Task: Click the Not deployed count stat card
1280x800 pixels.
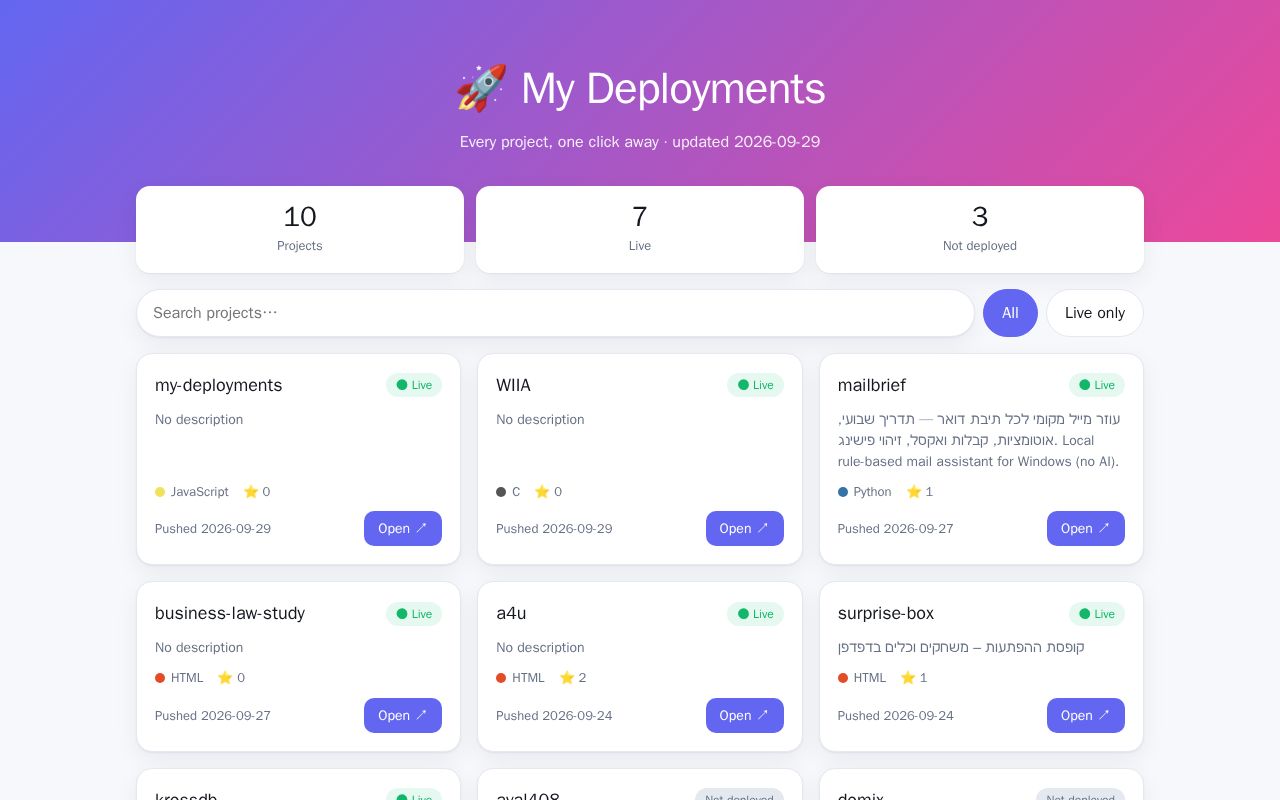Action: point(980,229)
